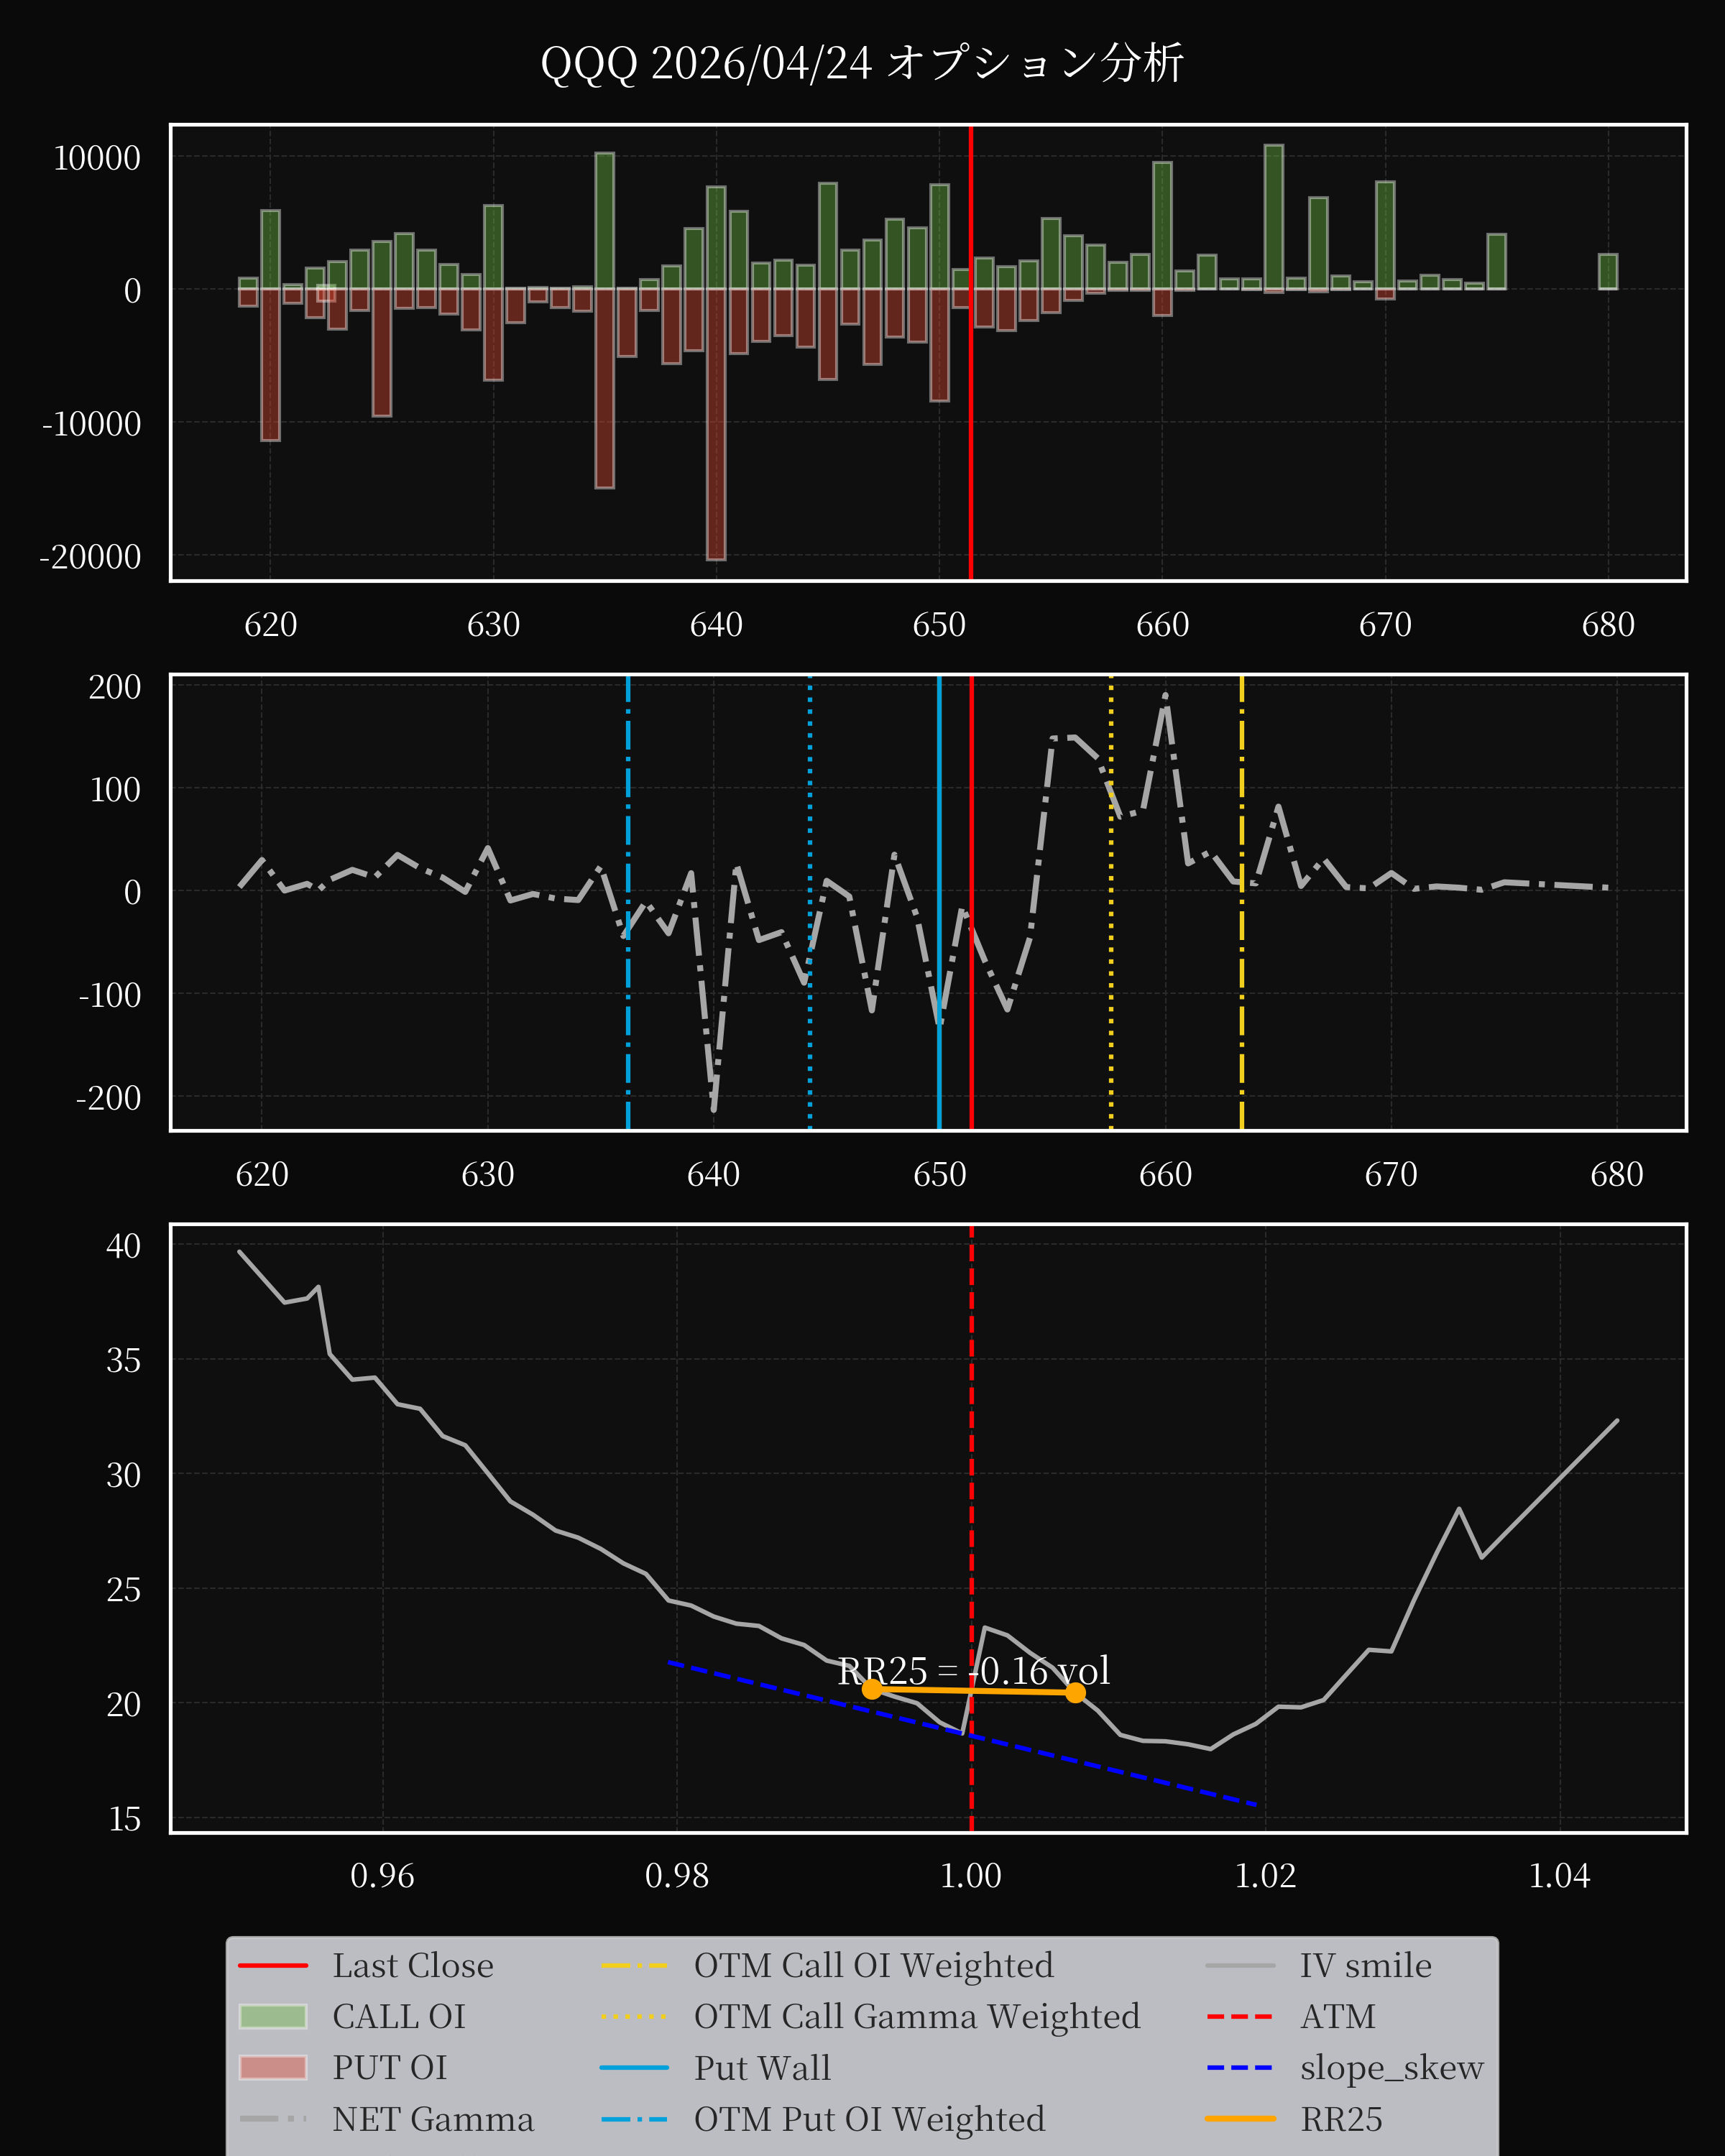This screenshot has width=1725, height=2156.
Task: Select the "-20000" y-axis tick label
Action: [x=90, y=557]
